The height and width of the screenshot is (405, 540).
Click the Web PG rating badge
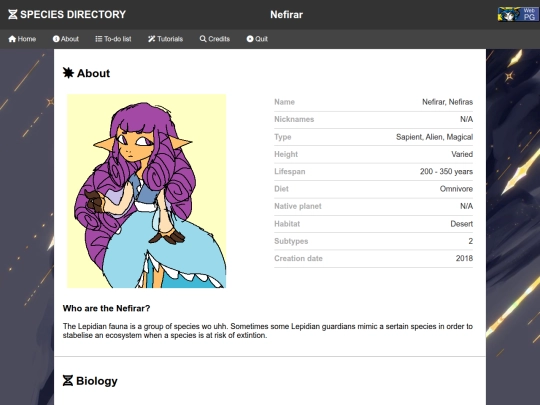518,14
